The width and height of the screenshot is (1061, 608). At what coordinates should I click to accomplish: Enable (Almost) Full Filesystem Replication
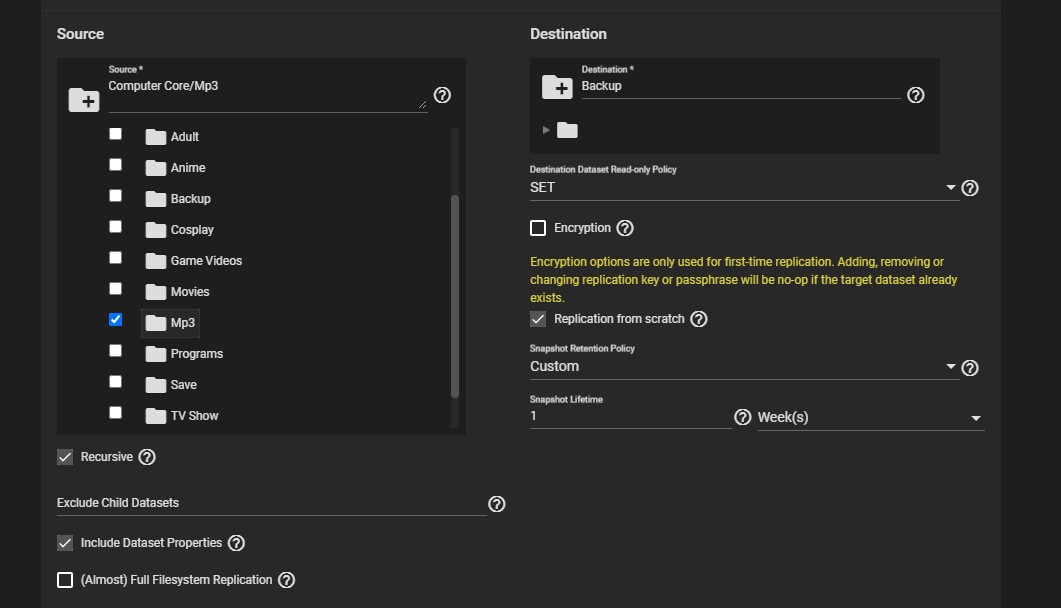65,580
